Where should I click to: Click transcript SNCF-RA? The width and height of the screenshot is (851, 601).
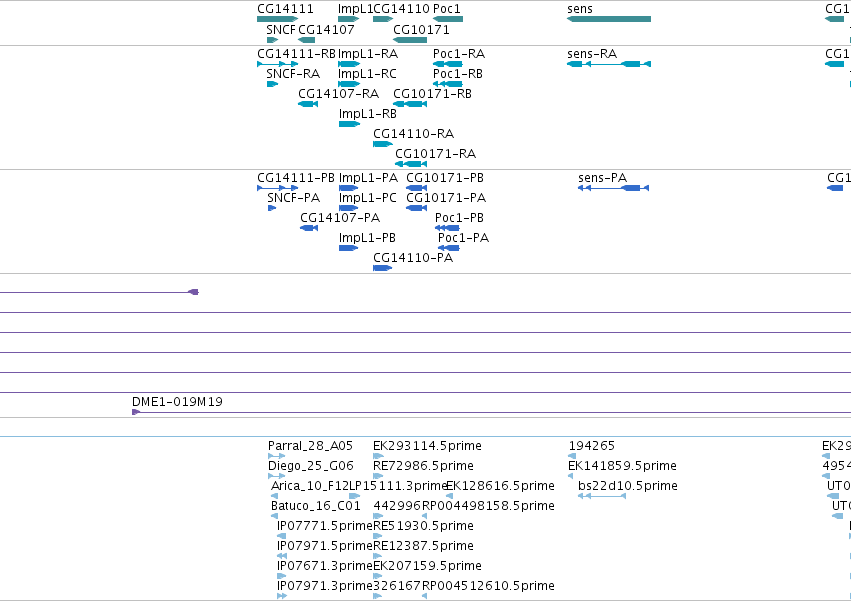(x=272, y=84)
